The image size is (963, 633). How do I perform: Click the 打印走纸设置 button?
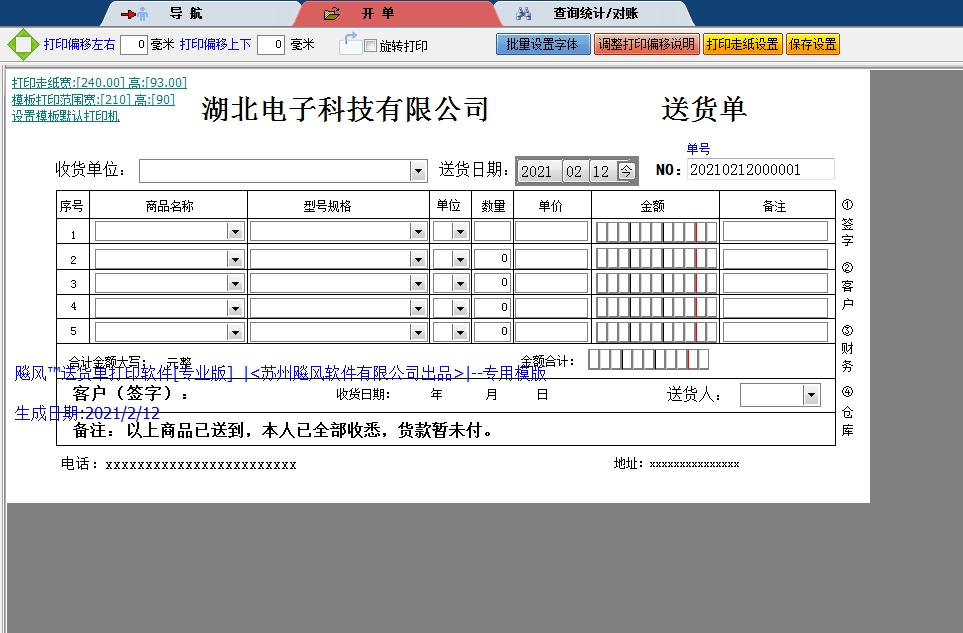pos(742,44)
